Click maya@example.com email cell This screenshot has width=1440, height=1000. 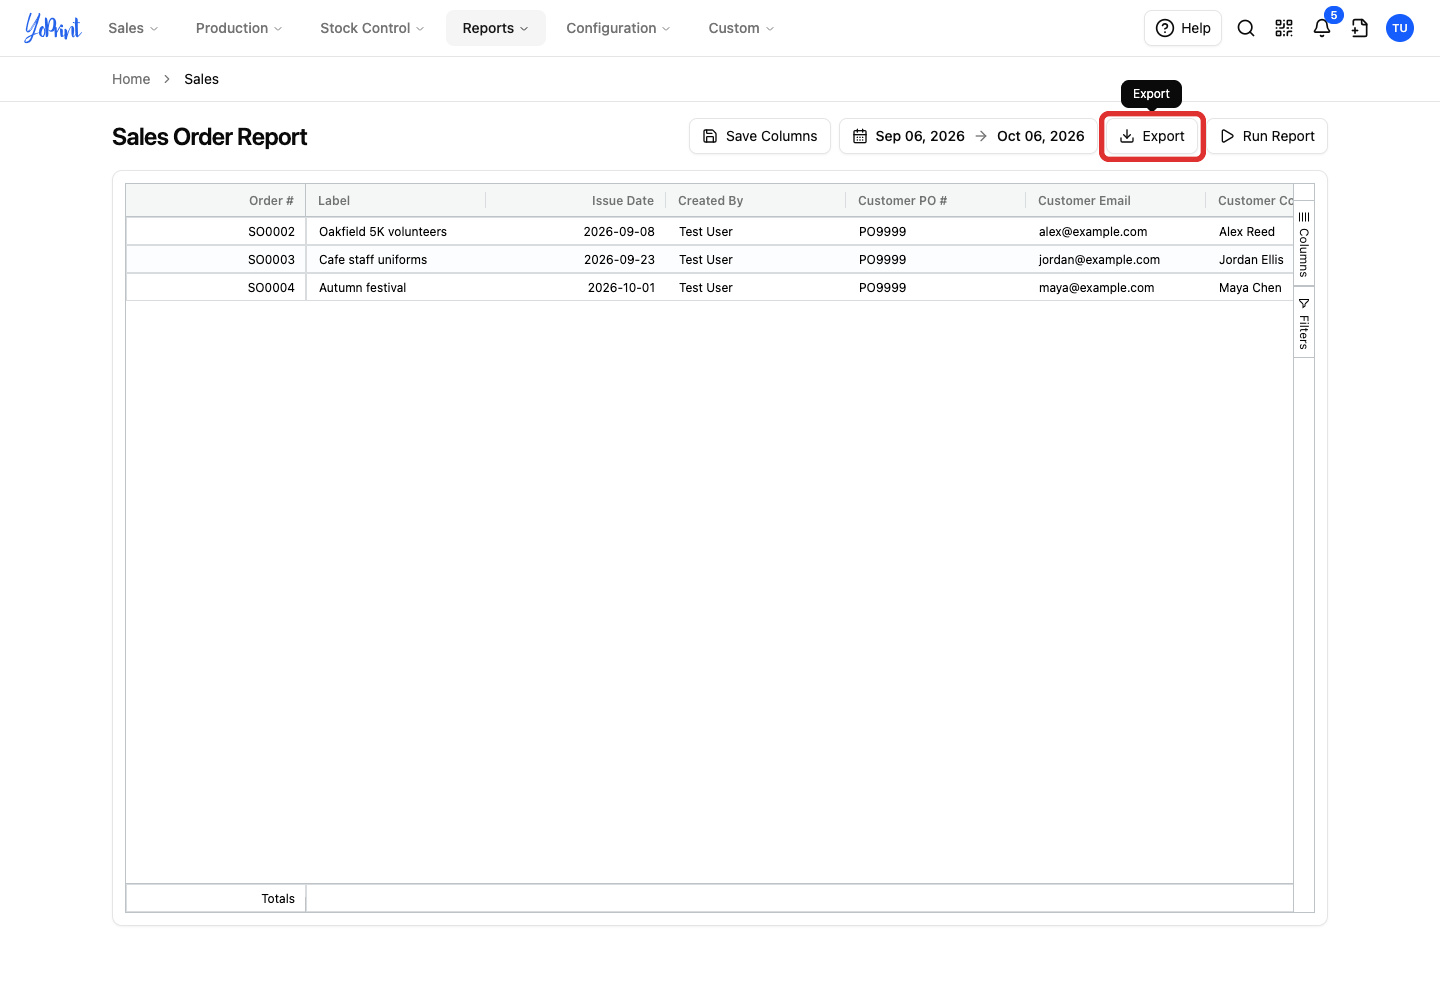pos(1116,288)
